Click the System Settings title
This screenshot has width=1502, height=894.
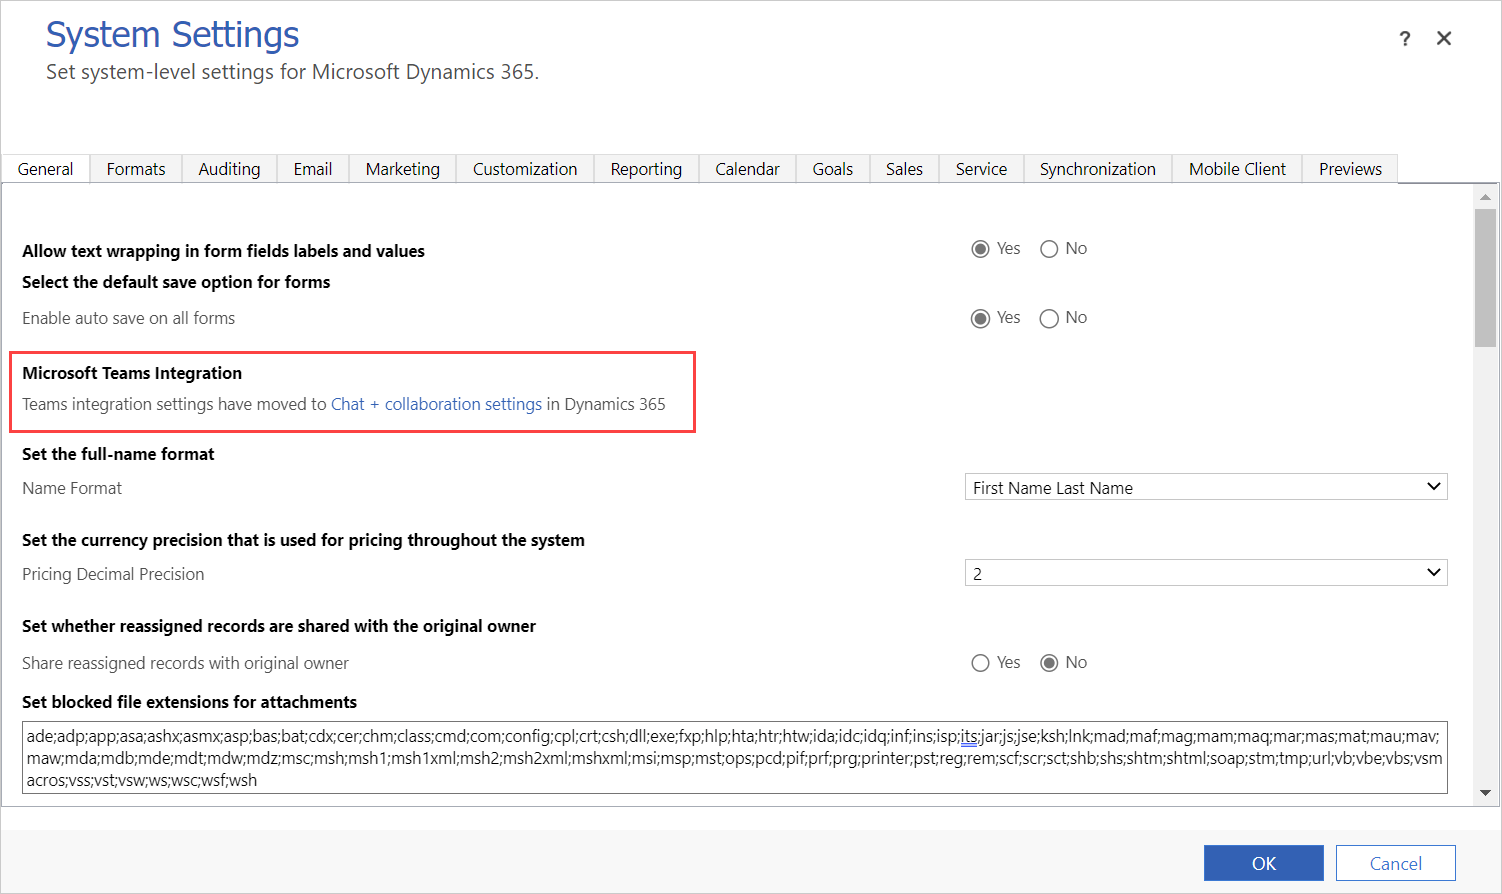coord(172,34)
